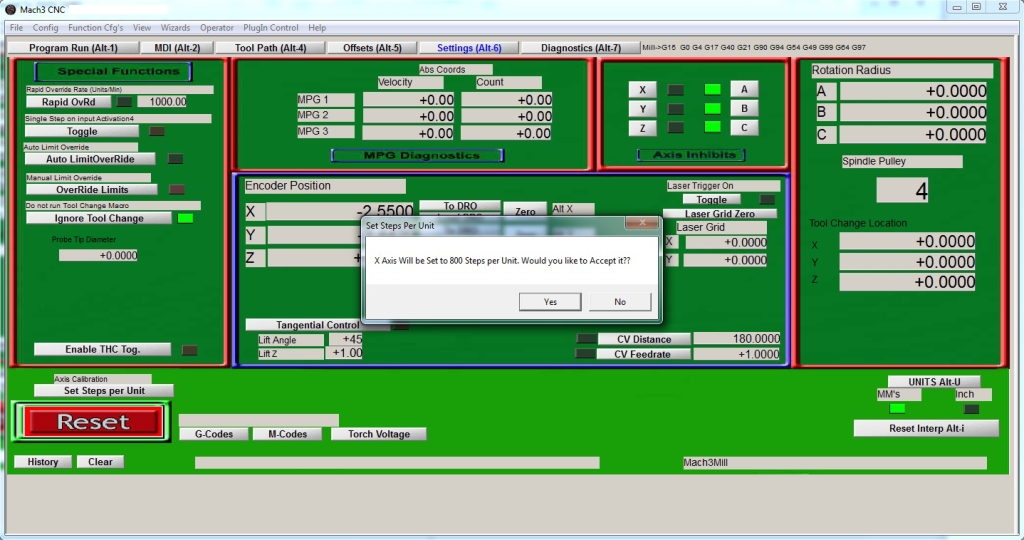
Task: Switch to Offsets (Alt-5) tab
Action: coord(372,48)
